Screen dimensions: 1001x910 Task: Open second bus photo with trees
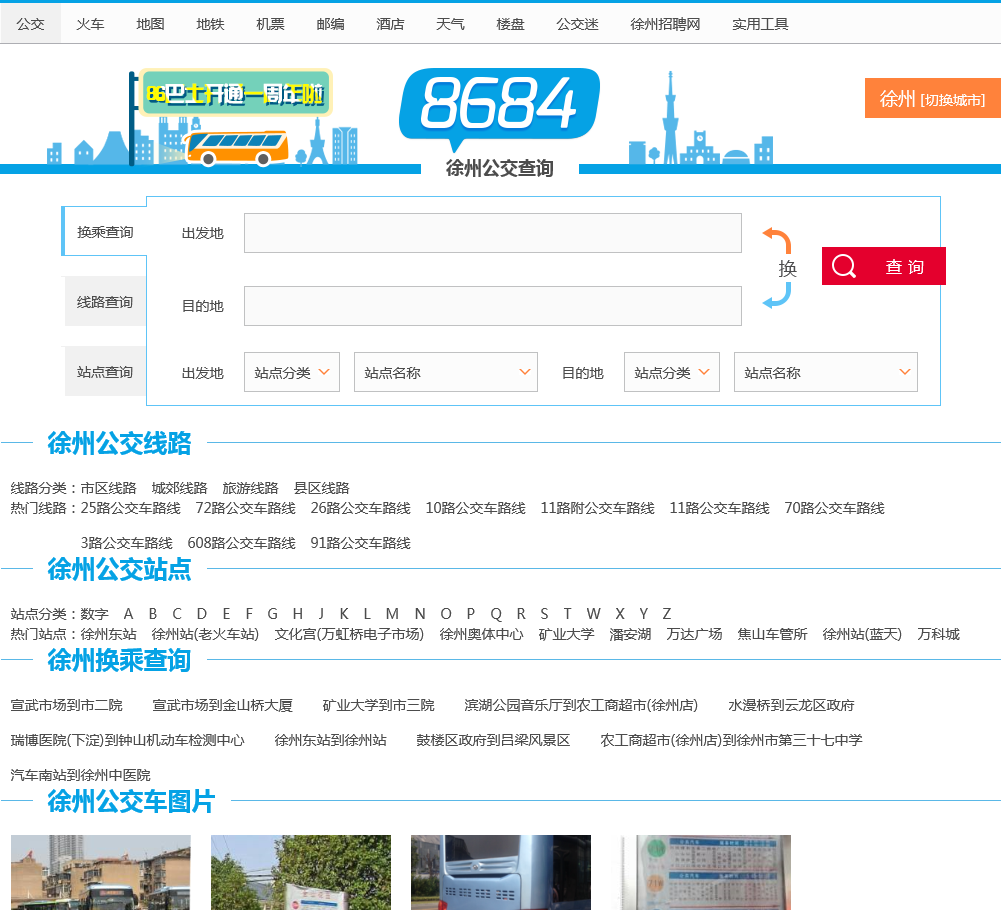click(x=301, y=872)
